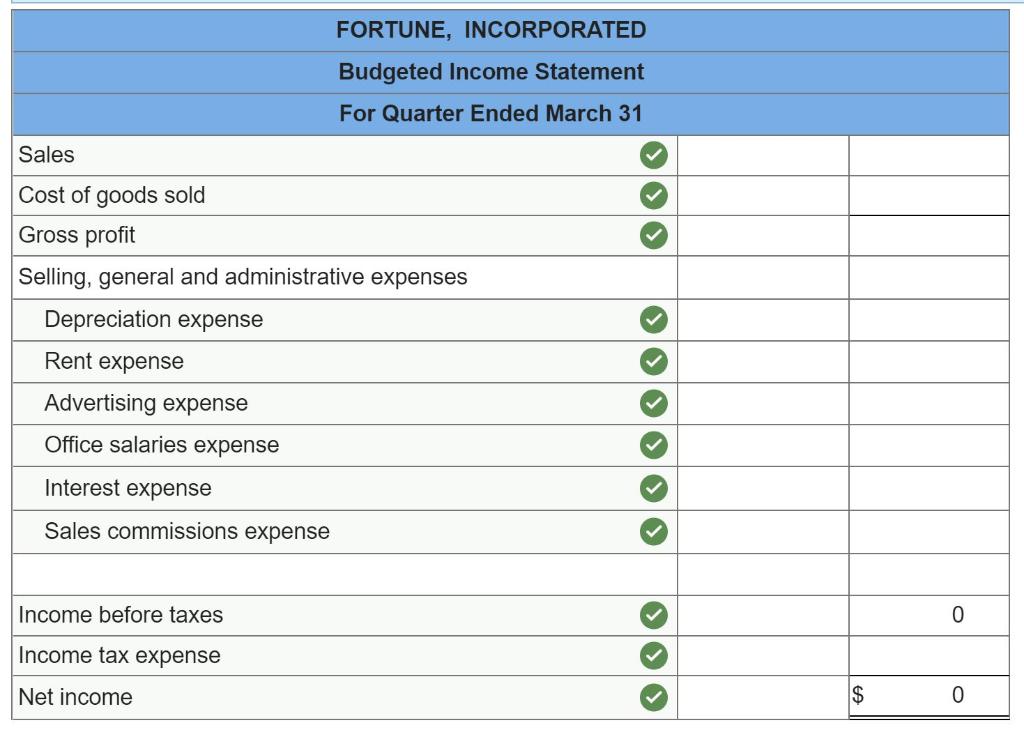The height and width of the screenshot is (739, 1024).
Task: Click the Income before taxes checkmark icon
Action: coord(653,615)
